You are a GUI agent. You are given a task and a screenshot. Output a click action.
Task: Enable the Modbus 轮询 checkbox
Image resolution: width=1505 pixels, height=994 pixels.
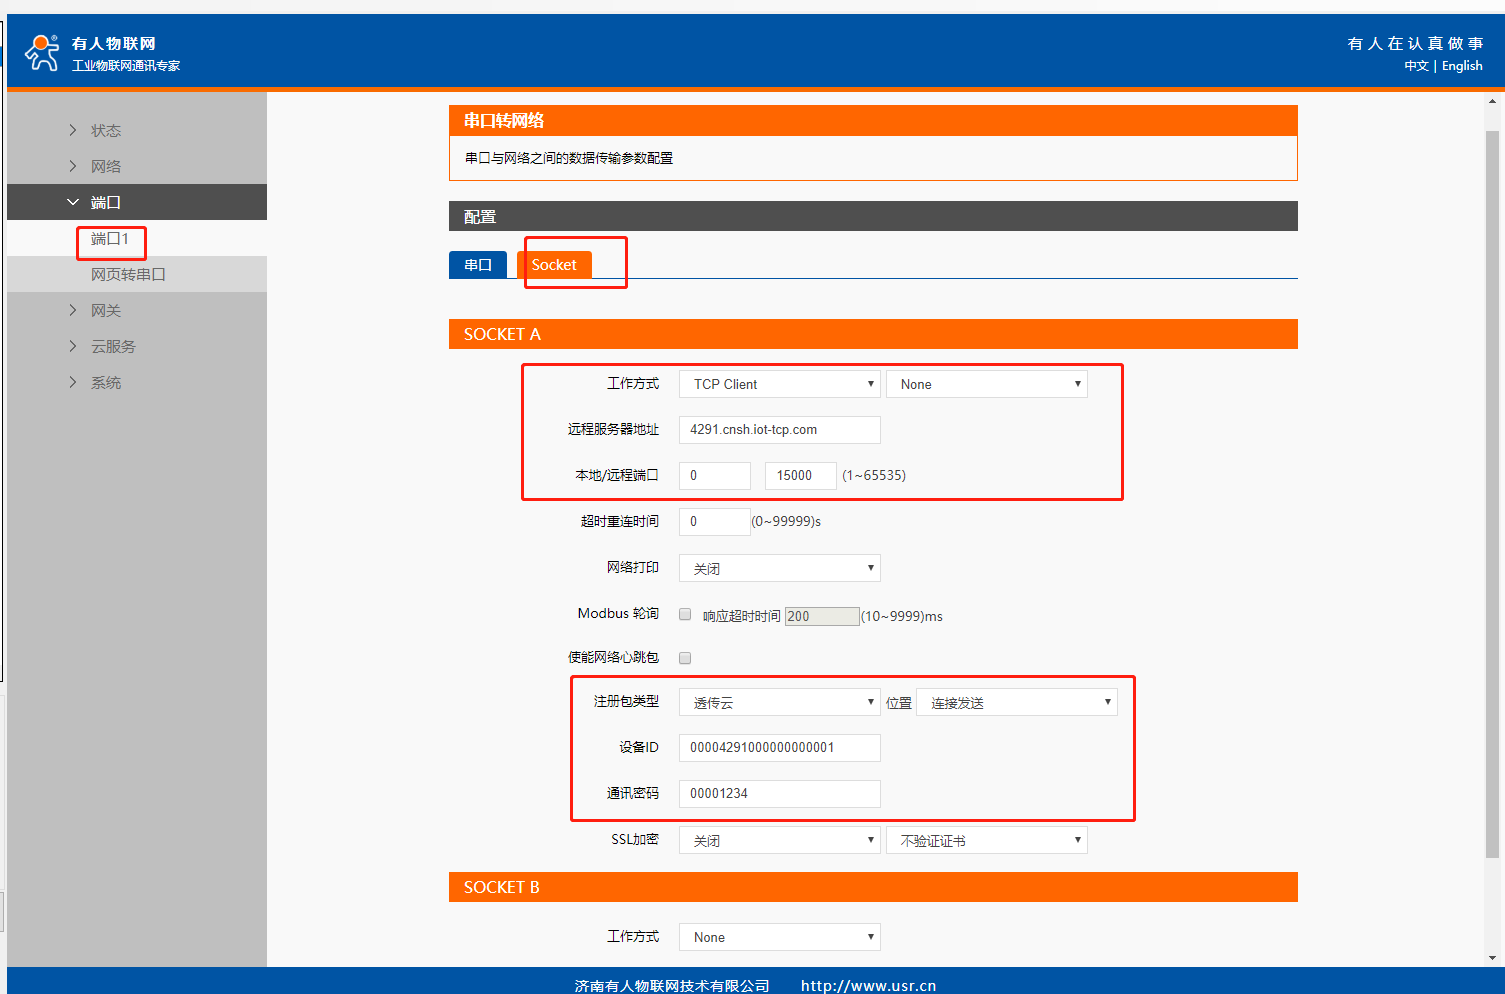[685, 615]
